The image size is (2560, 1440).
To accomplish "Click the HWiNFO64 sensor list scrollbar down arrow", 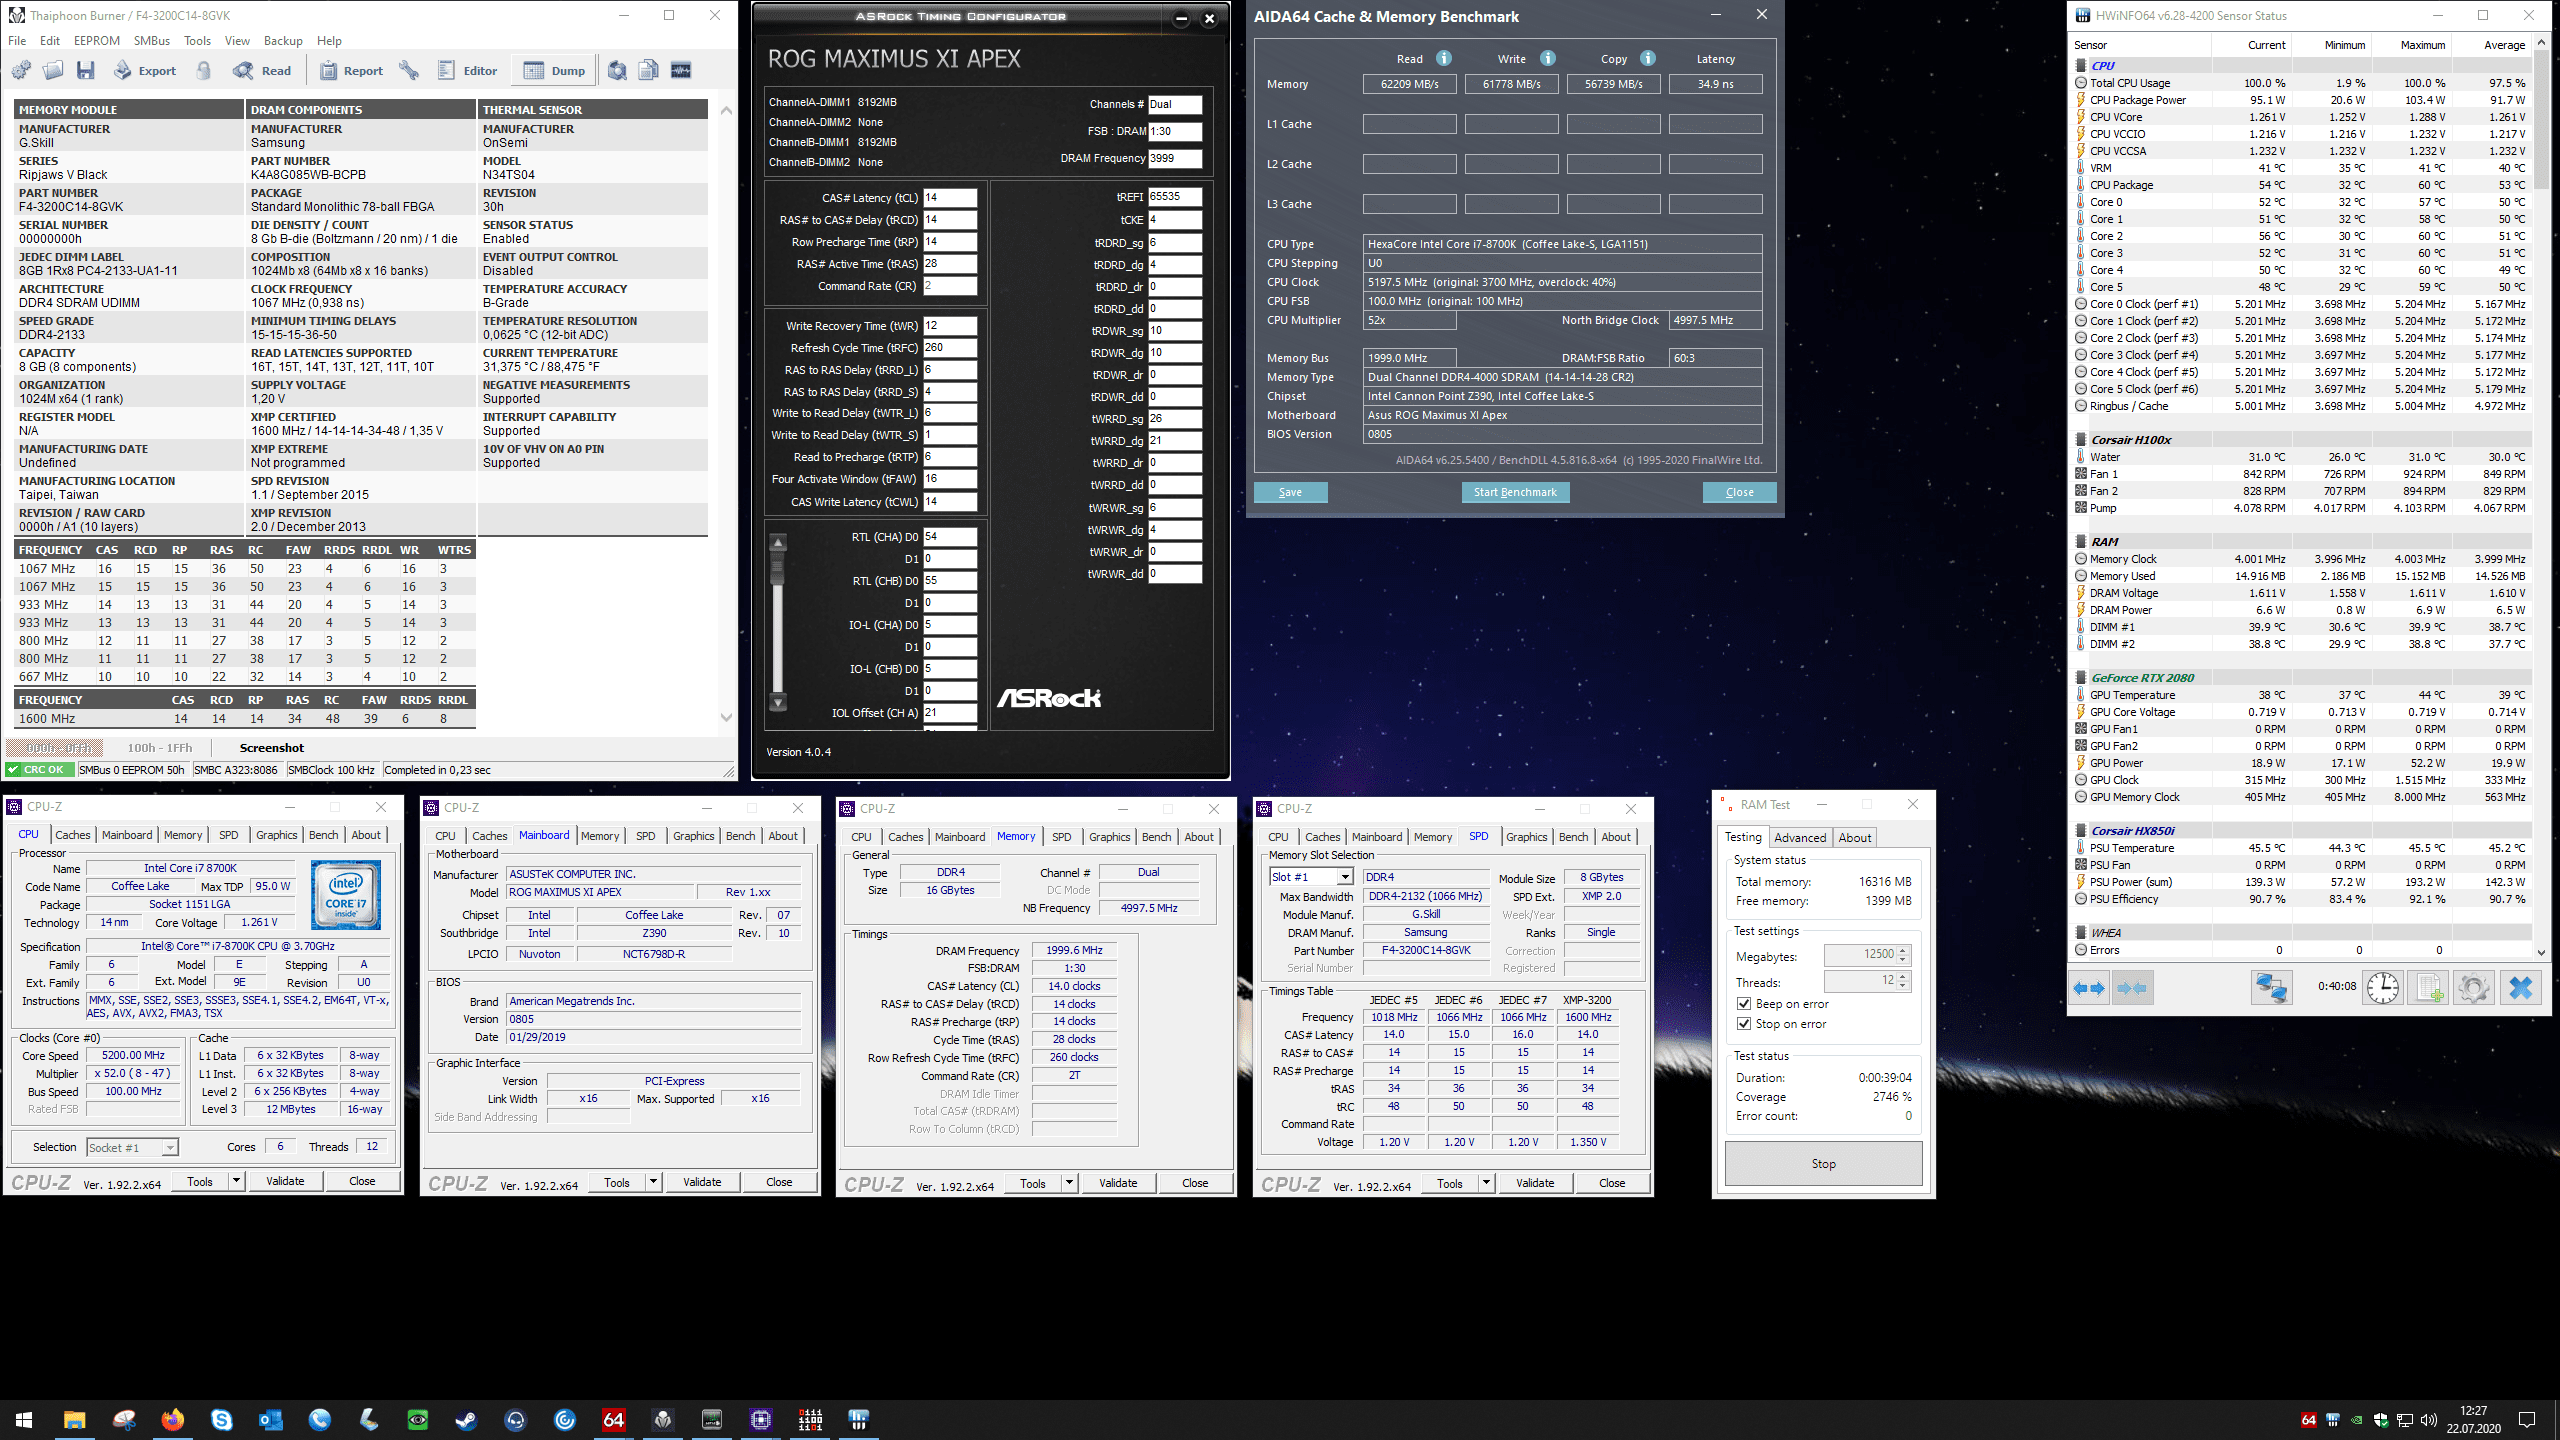I will pyautogui.click(x=2541, y=952).
